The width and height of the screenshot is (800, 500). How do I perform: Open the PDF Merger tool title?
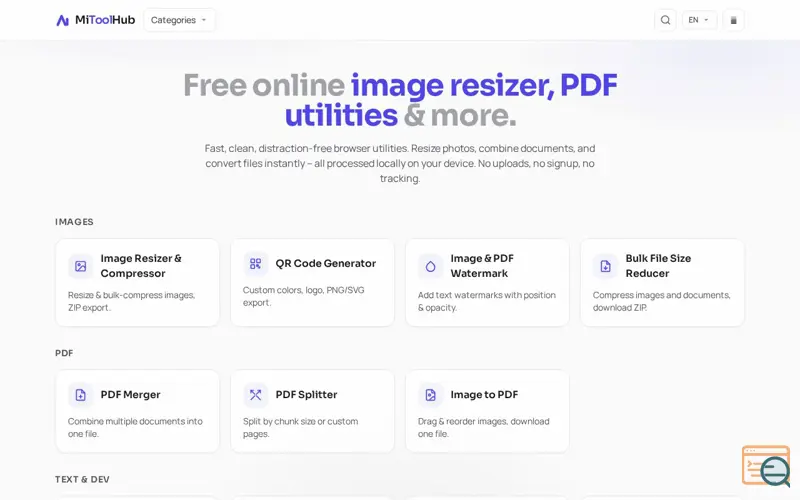130,394
